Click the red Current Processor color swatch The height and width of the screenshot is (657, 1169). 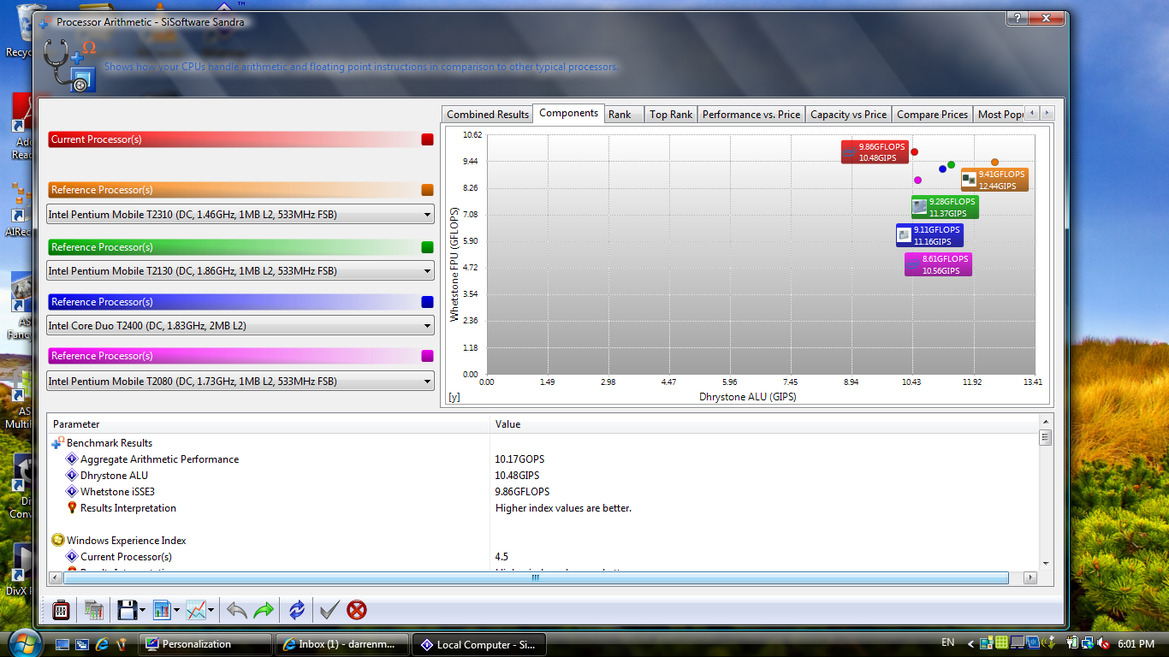click(x=427, y=139)
